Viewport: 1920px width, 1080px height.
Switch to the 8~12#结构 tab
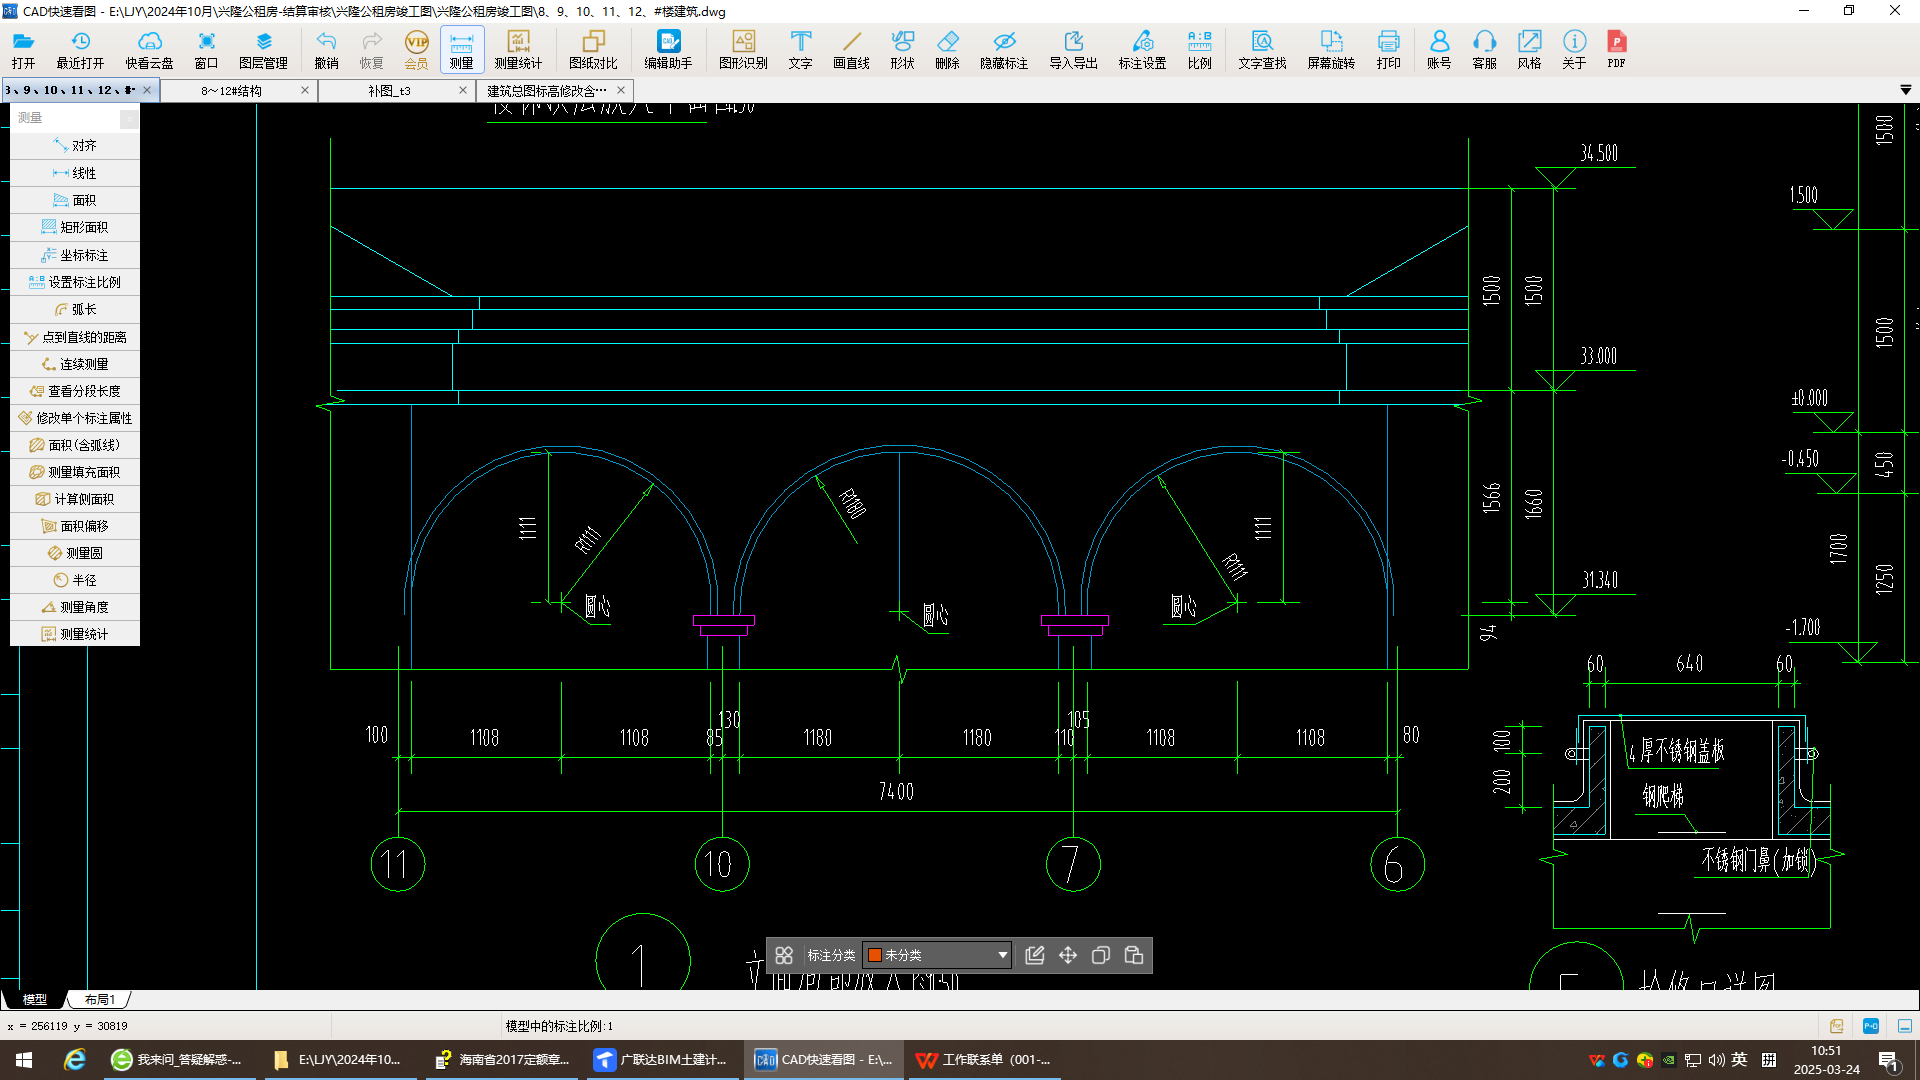(x=231, y=90)
